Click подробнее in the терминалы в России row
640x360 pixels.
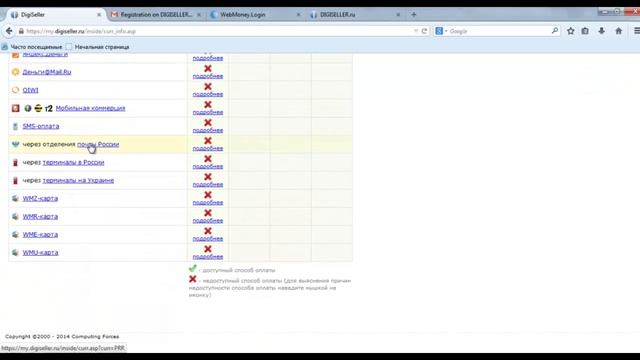[x=208, y=166]
